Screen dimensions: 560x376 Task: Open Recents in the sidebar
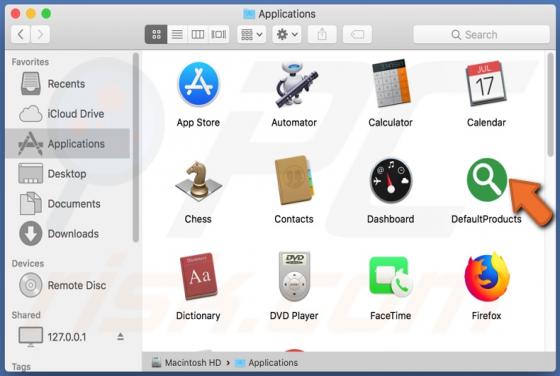[x=68, y=84]
